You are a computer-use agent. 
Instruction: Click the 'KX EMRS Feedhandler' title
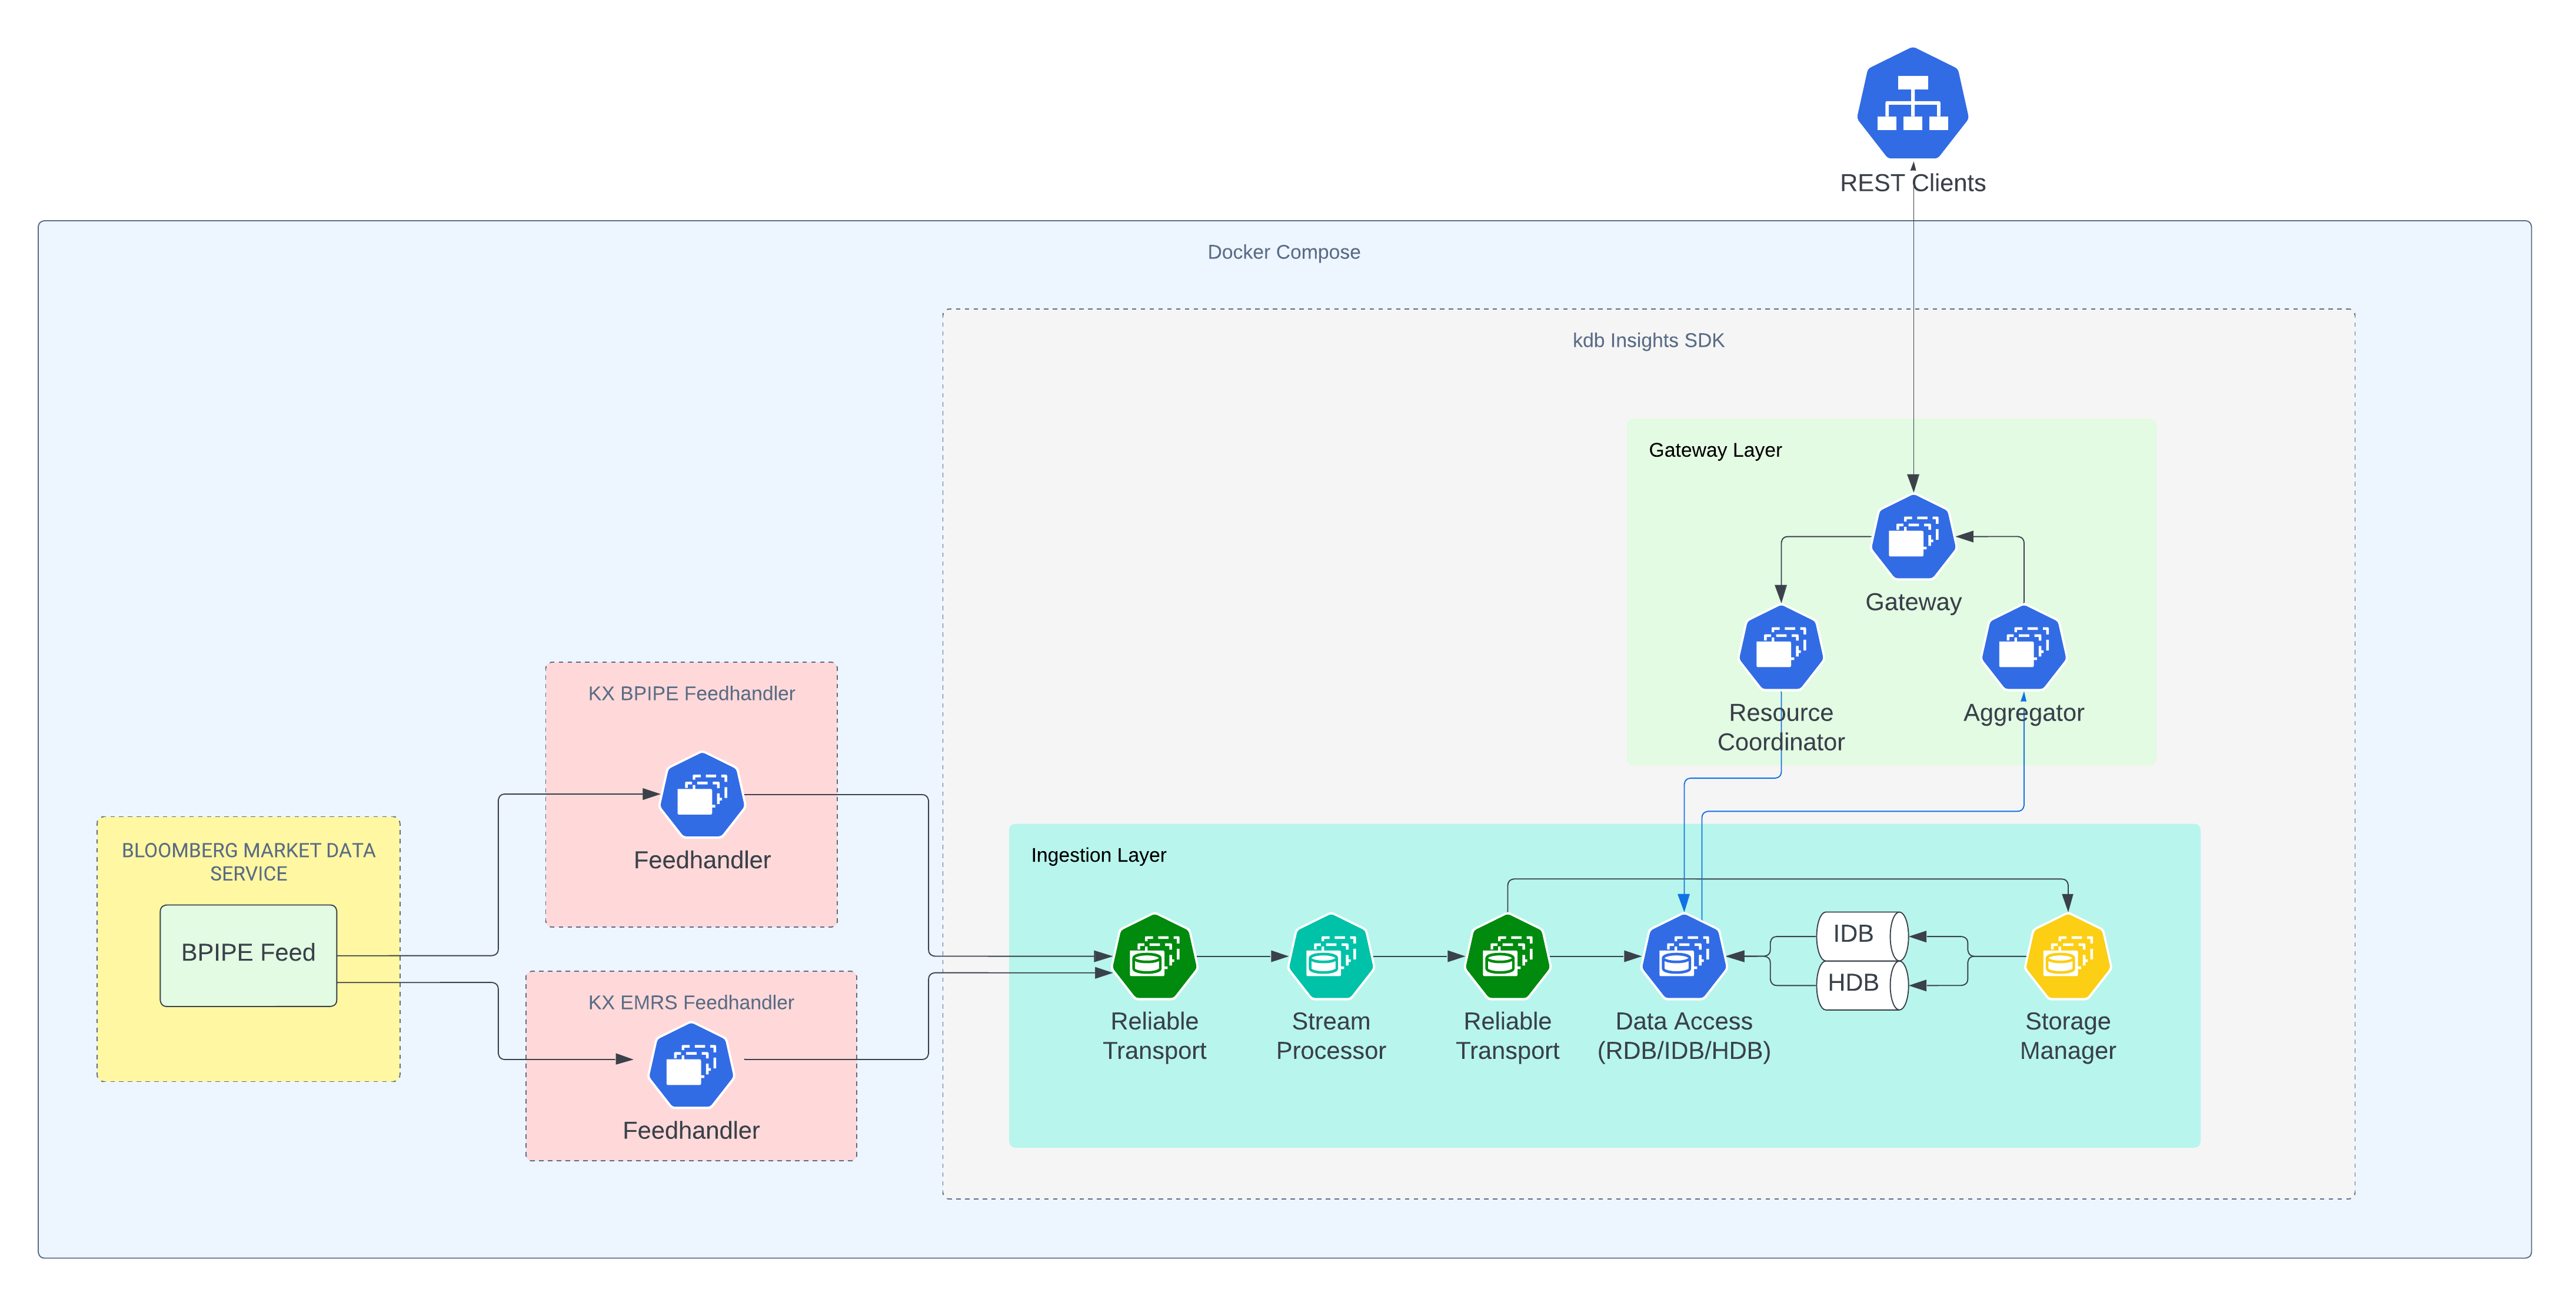point(690,1002)
